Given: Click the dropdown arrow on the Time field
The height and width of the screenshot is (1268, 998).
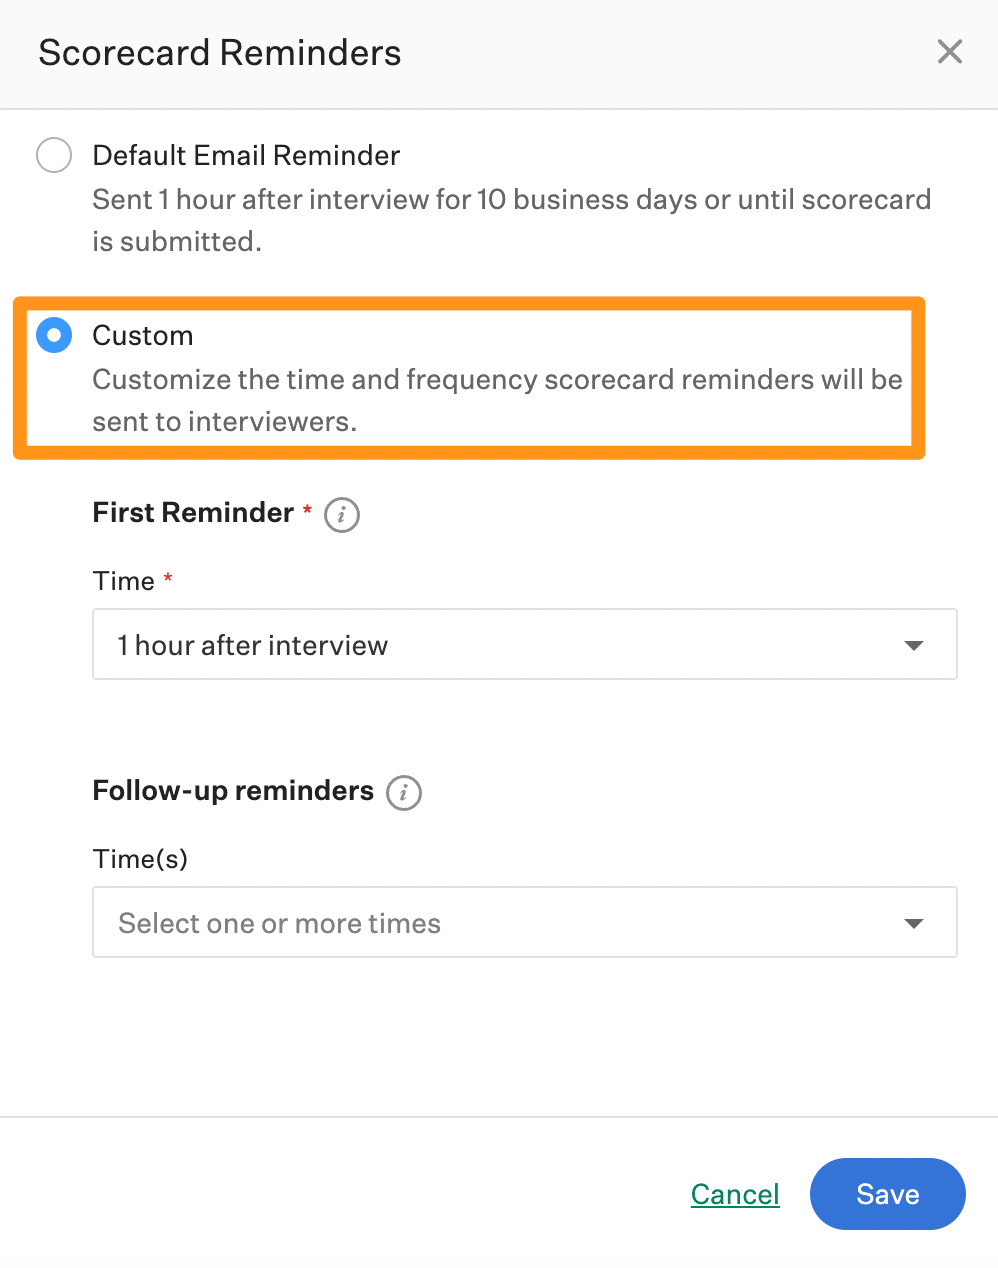Looking at the screenshot, I should (912, 644).
